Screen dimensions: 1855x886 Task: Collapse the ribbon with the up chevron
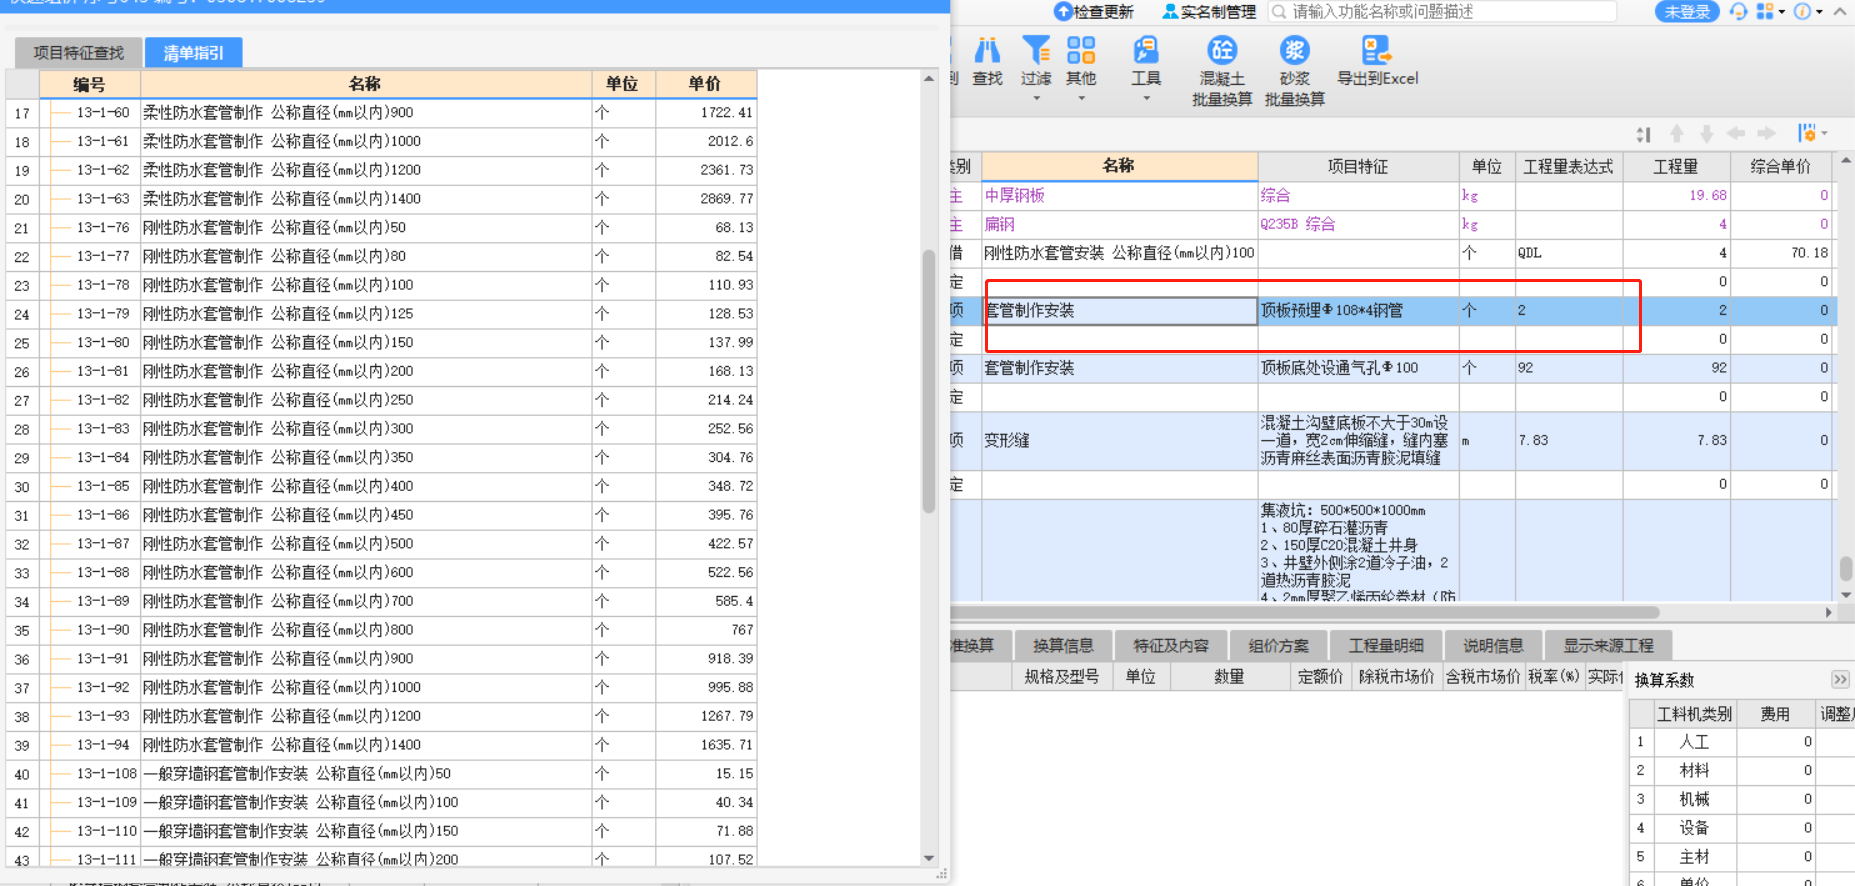tap(1839, 12)
